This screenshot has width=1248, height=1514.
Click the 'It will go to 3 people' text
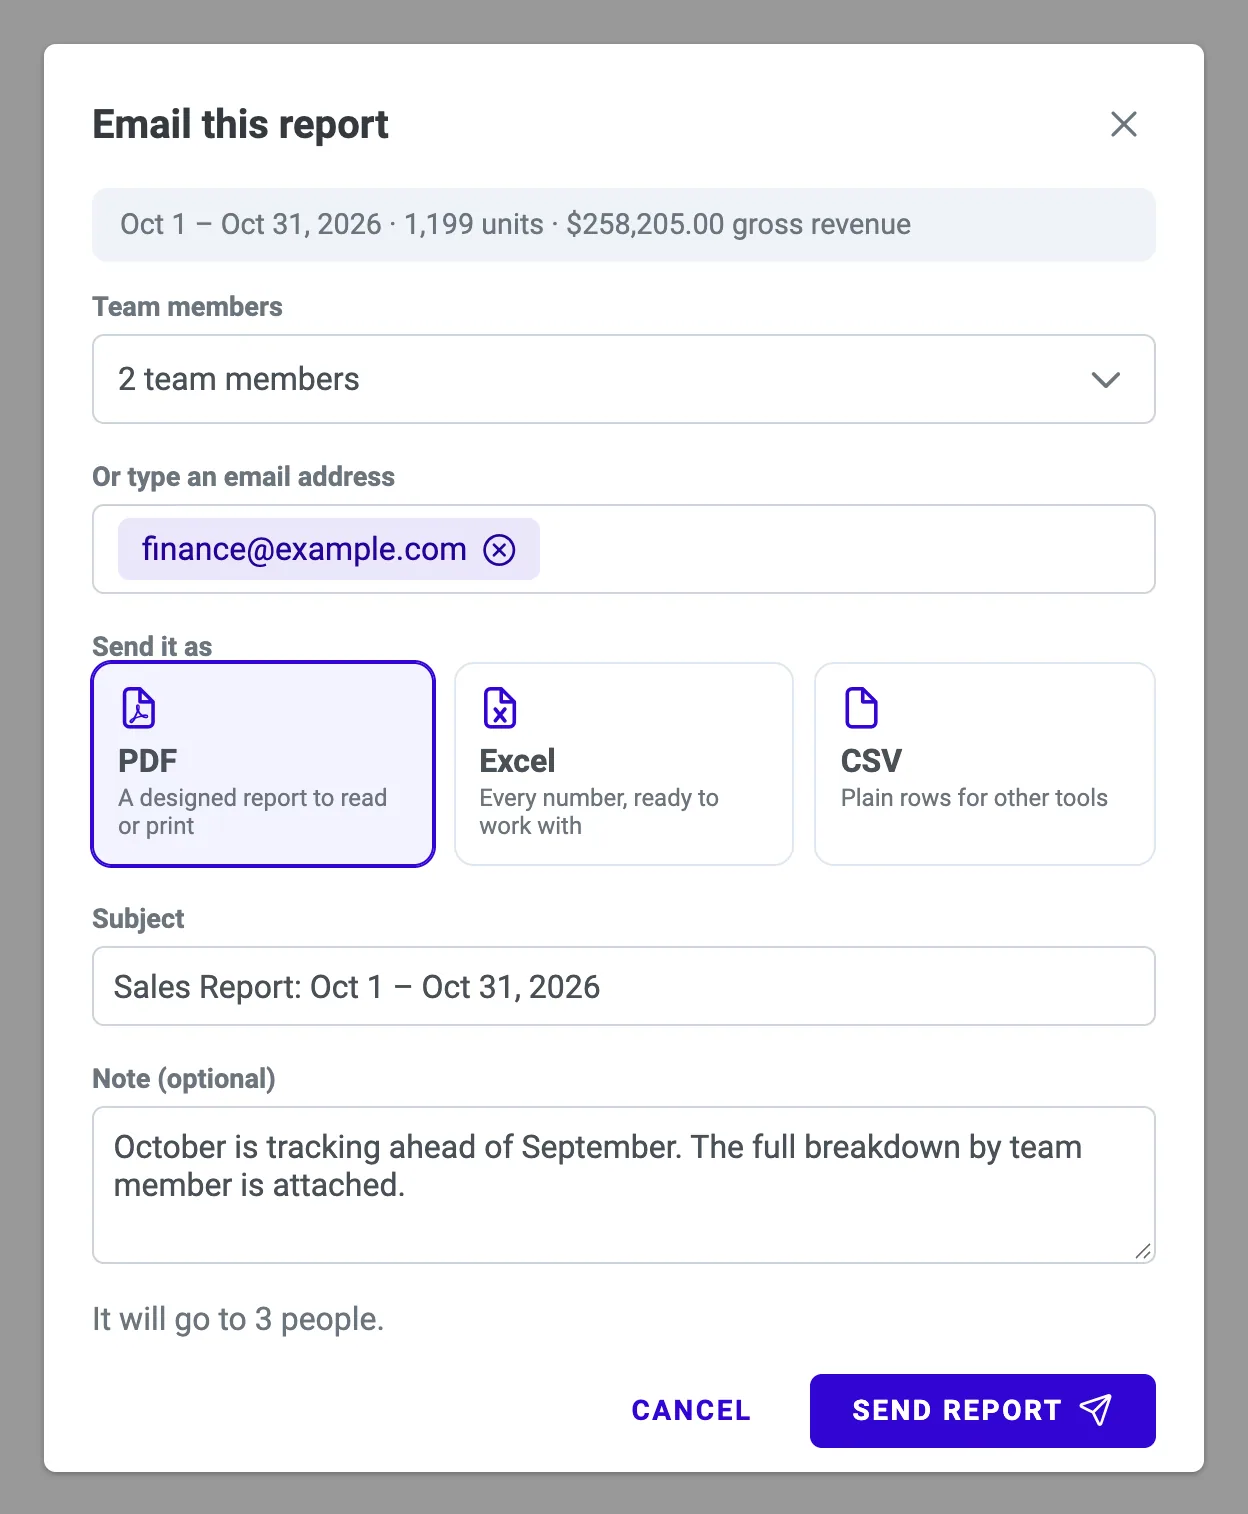click(x=238, y=1319)
